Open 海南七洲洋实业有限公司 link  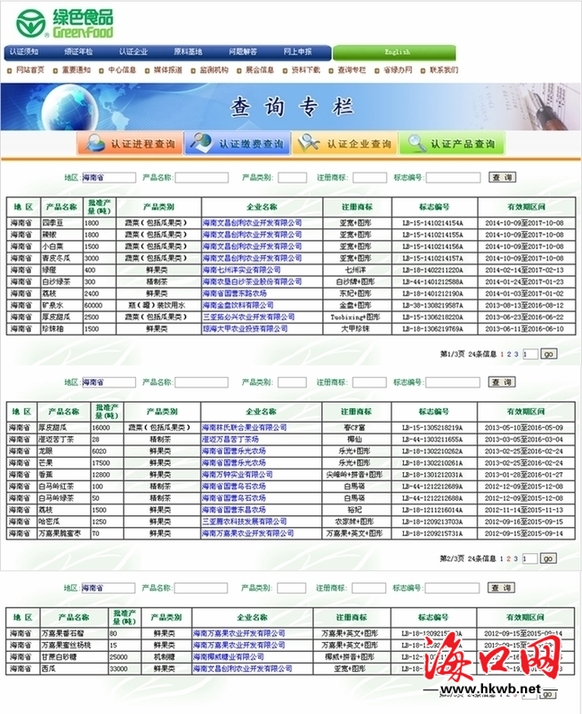242,270
